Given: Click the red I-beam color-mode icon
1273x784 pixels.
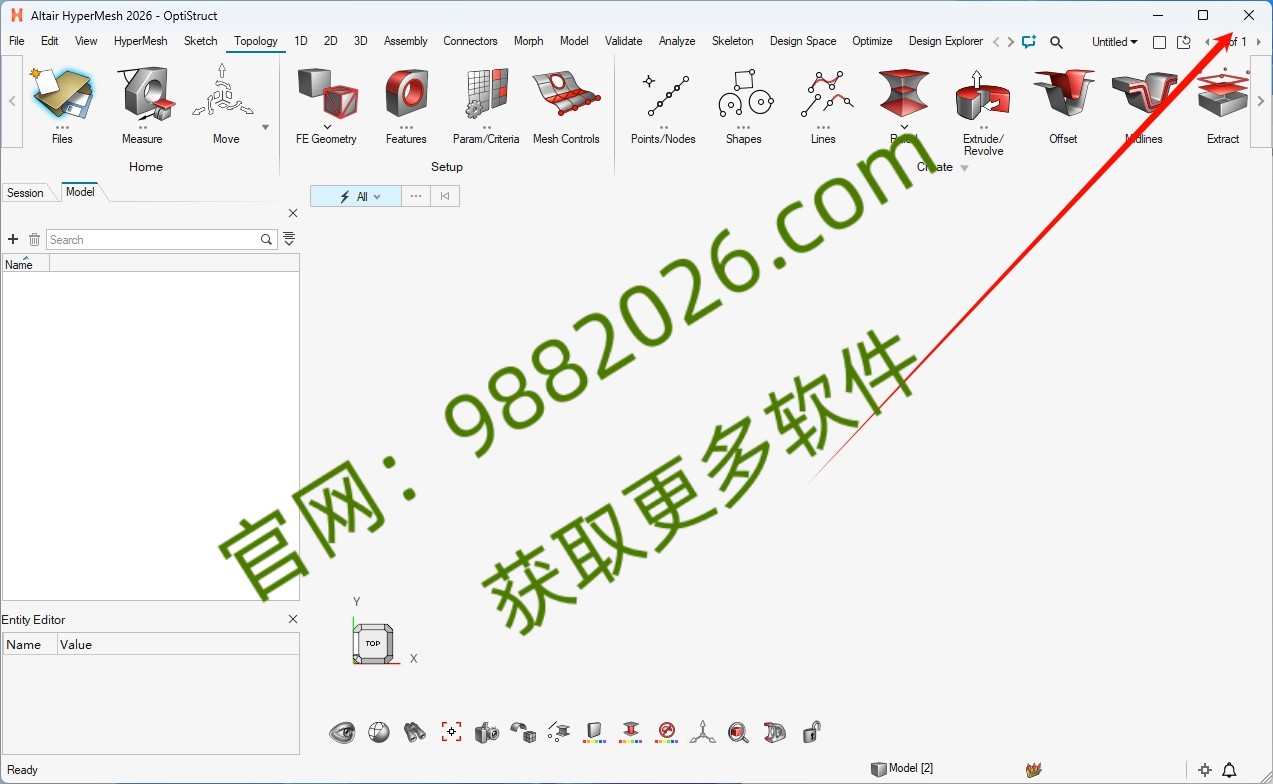Looking at the screenshot, I should [x=631, y=732].
